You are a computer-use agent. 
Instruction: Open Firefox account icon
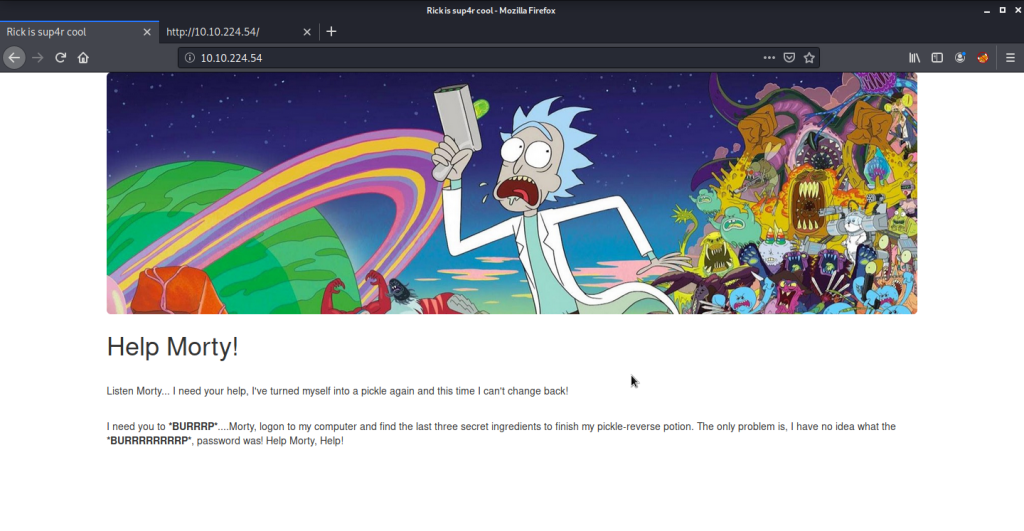pyautogui.click(x=960, y=58)
